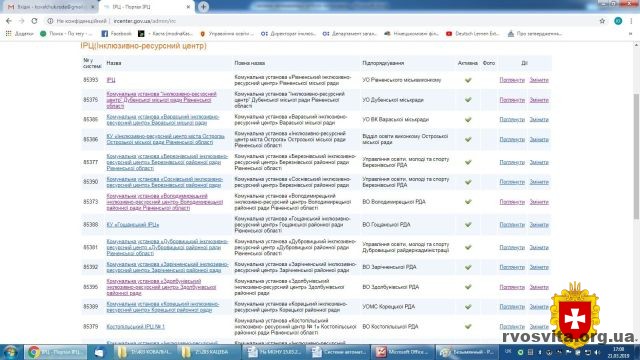Toggle active checkmark for Гощанський ІРЦ row

pyautogui.click(x=468, y=225)
